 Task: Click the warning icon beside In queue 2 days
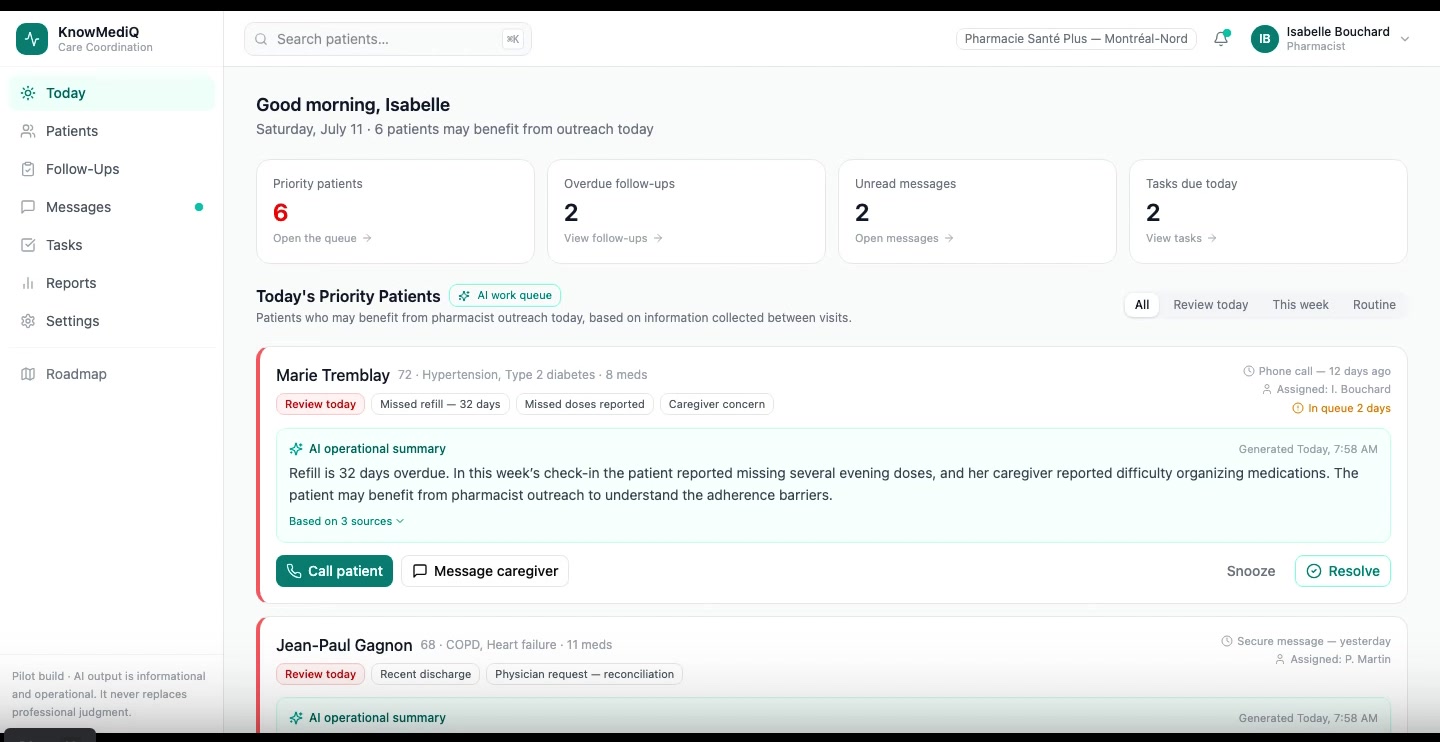pyautogui.click(x=1298, y=408)
